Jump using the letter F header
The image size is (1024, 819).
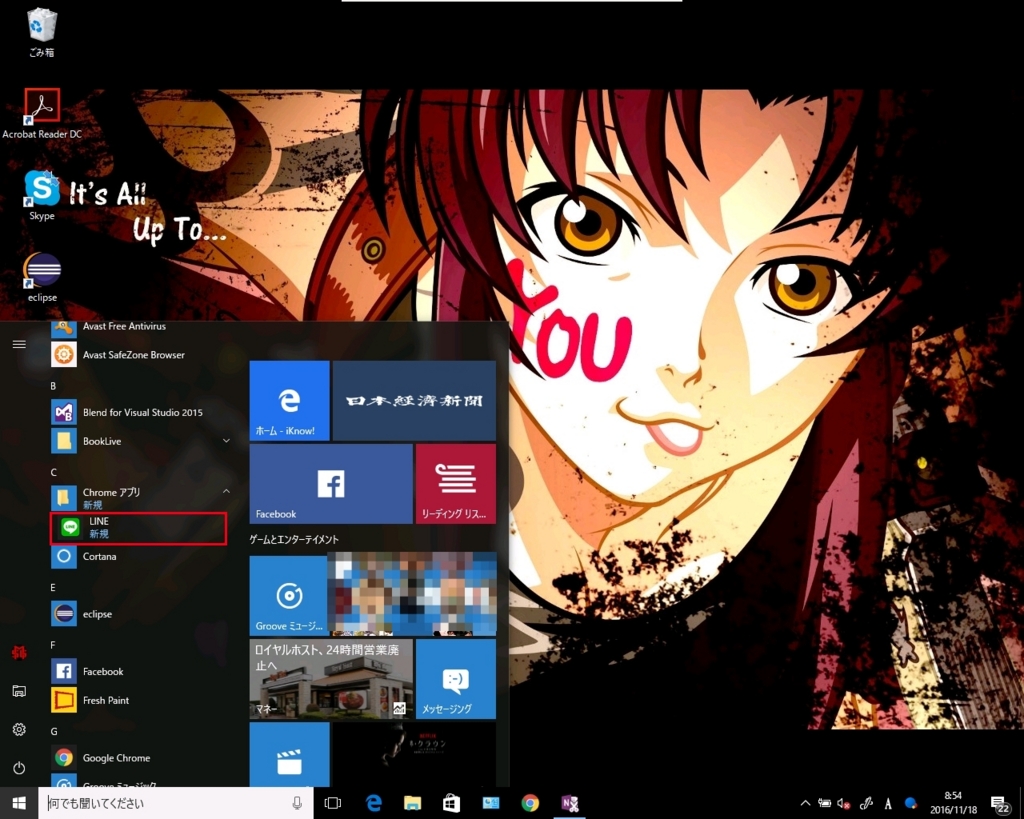click(54, 645)
